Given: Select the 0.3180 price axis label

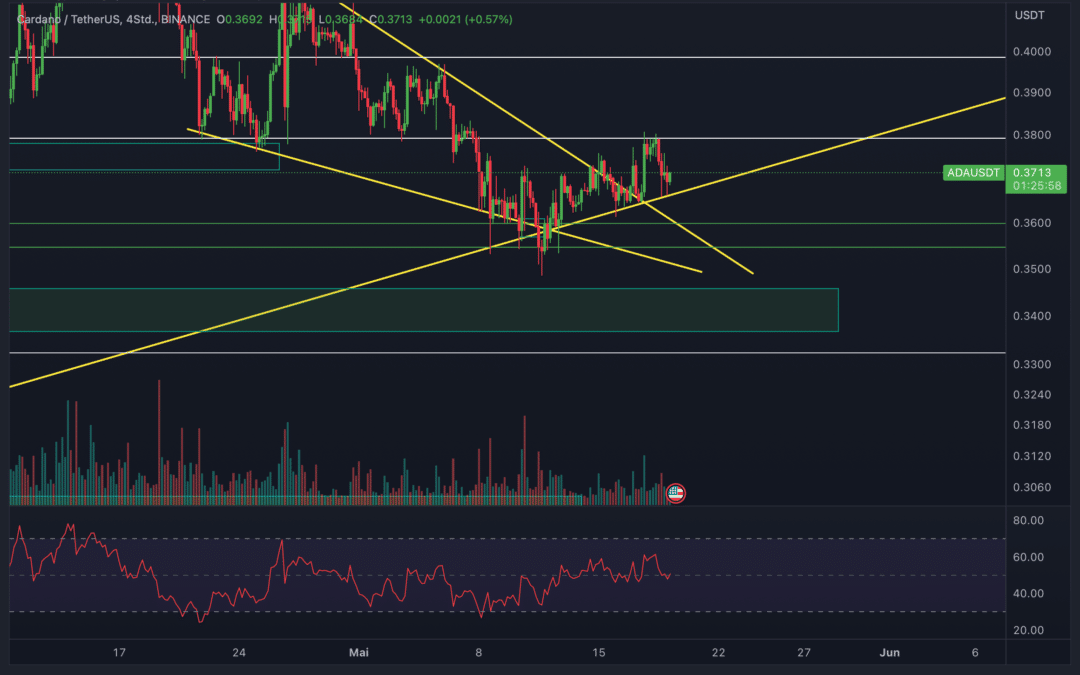Looking at the screenshot, I should [x=1032, y=425].
